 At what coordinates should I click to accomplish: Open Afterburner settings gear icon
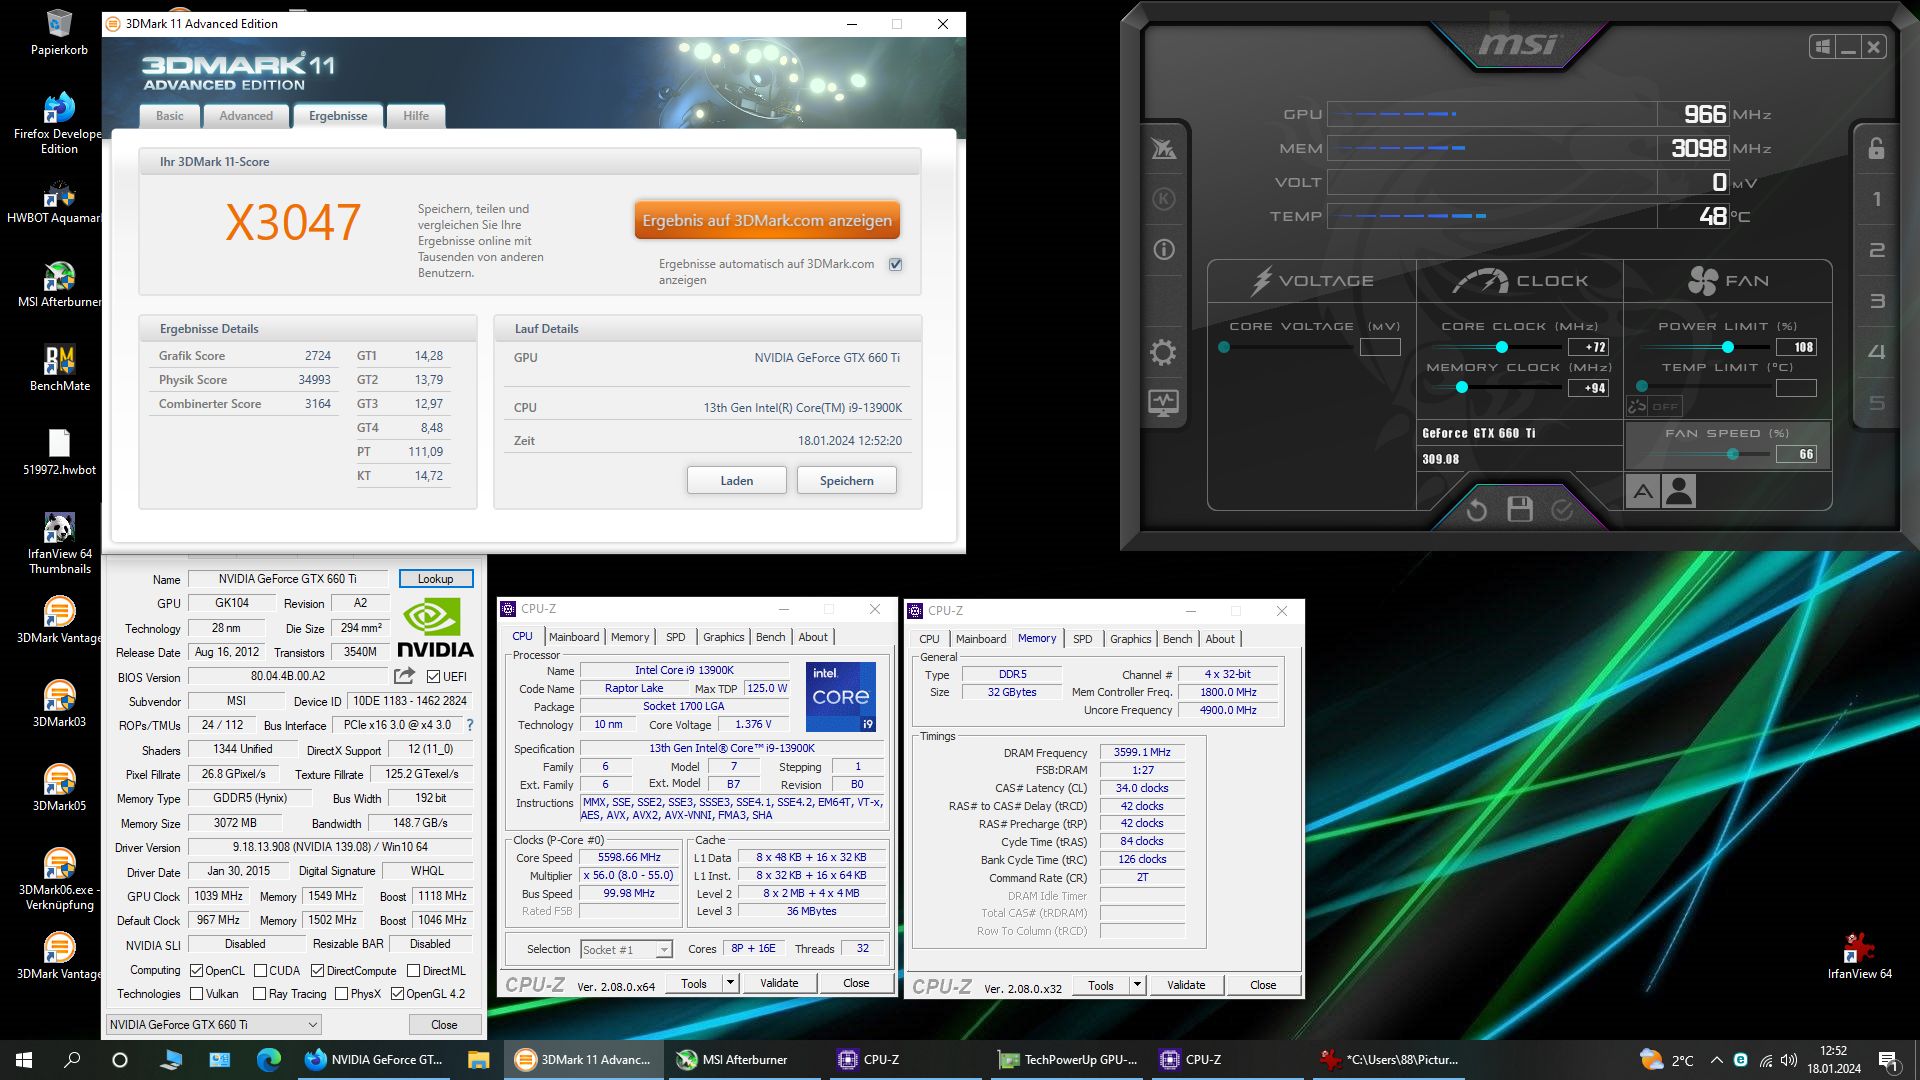point(1163,352)
